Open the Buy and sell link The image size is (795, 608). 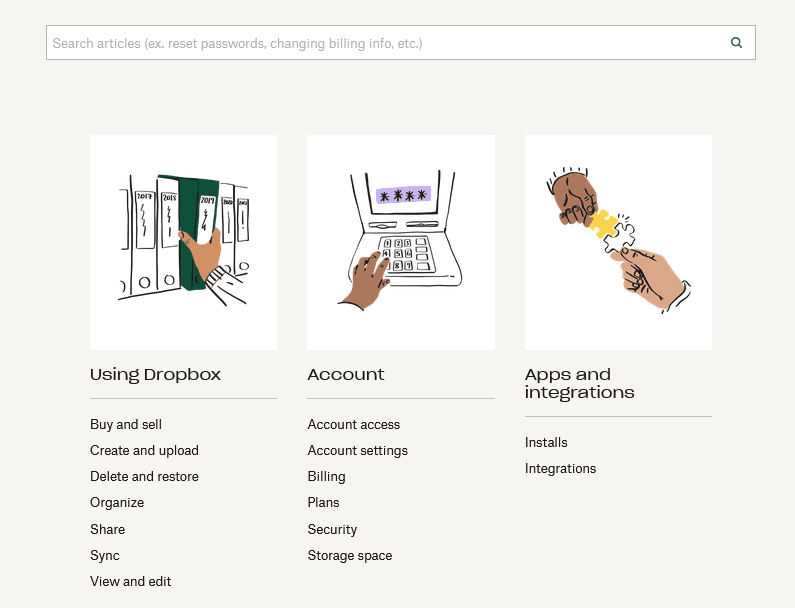point(126,424)
